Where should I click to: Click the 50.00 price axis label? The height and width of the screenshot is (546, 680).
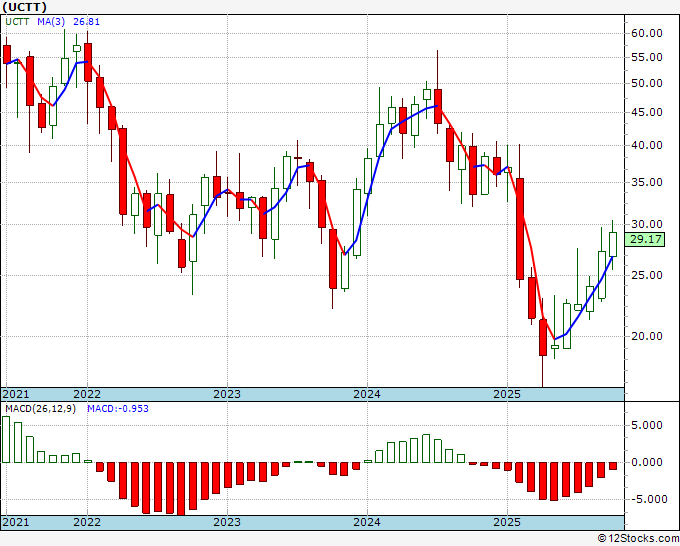click(x=647, y=84)
